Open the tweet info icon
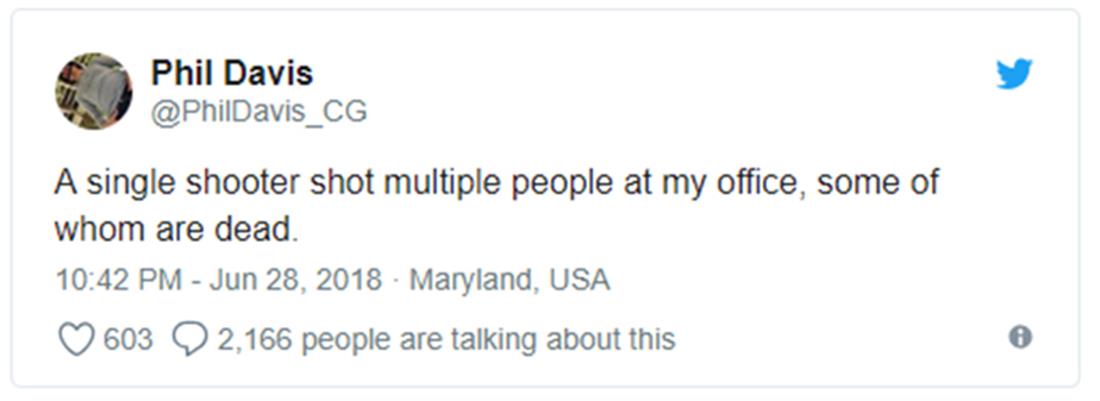 (x=1020, y=338)
